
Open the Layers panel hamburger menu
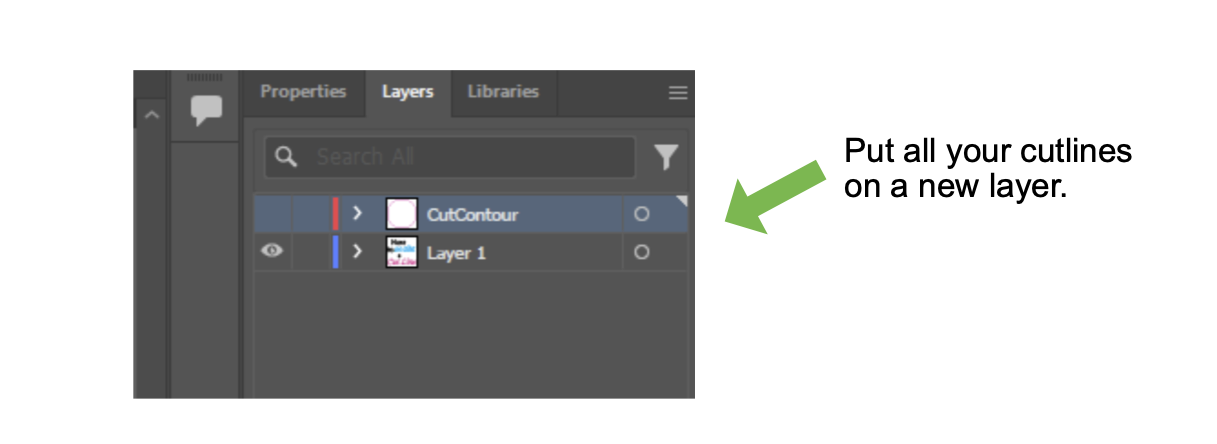point(678,93)
